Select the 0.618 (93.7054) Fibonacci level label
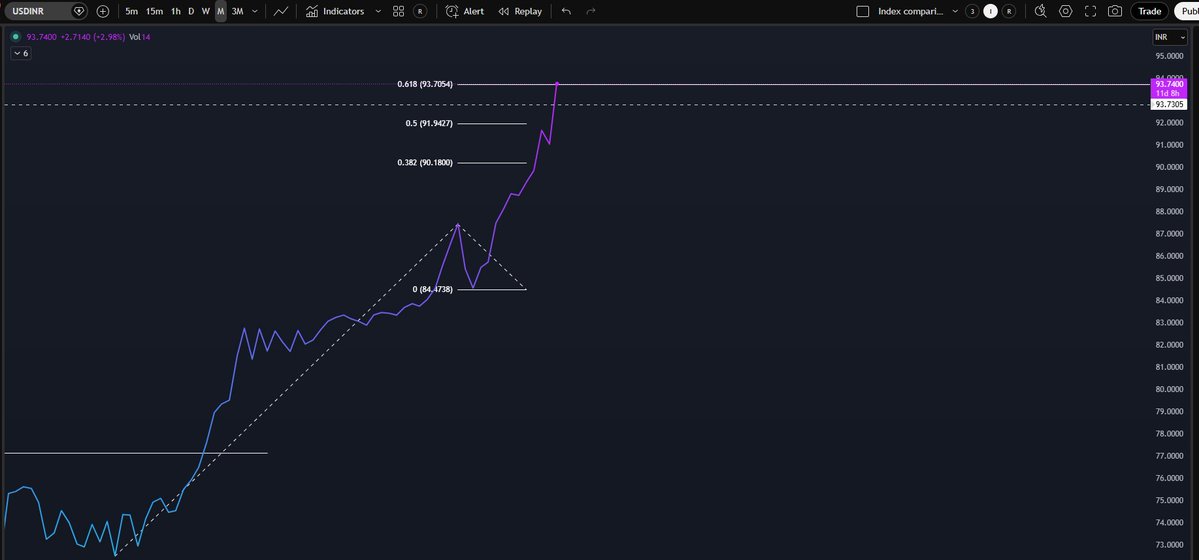The height and width of the screenshot is (560, 1199). (425, 84)
